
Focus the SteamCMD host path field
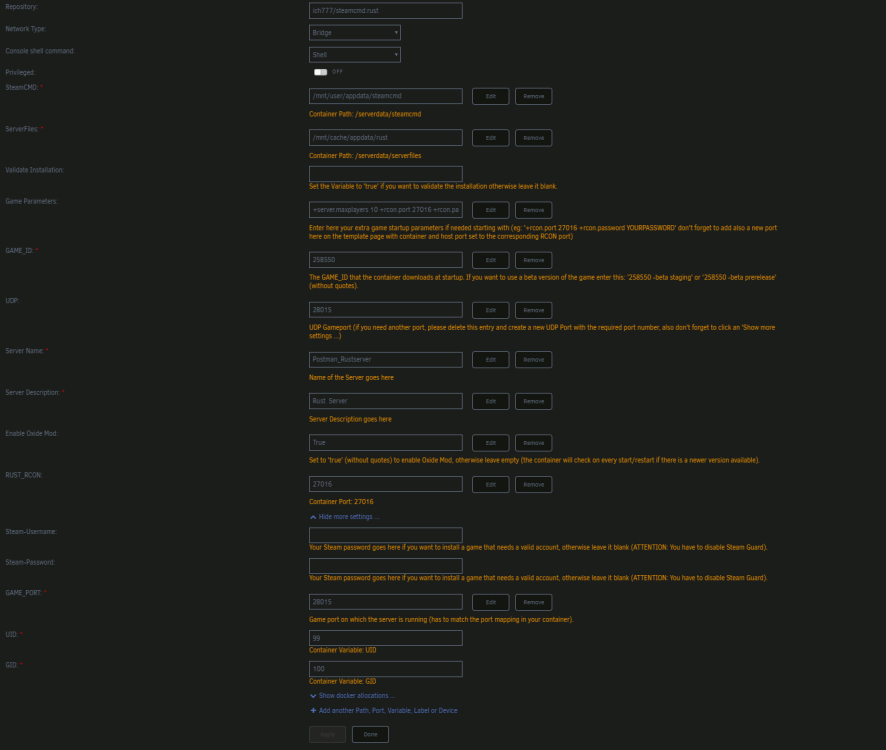point(386,96)
